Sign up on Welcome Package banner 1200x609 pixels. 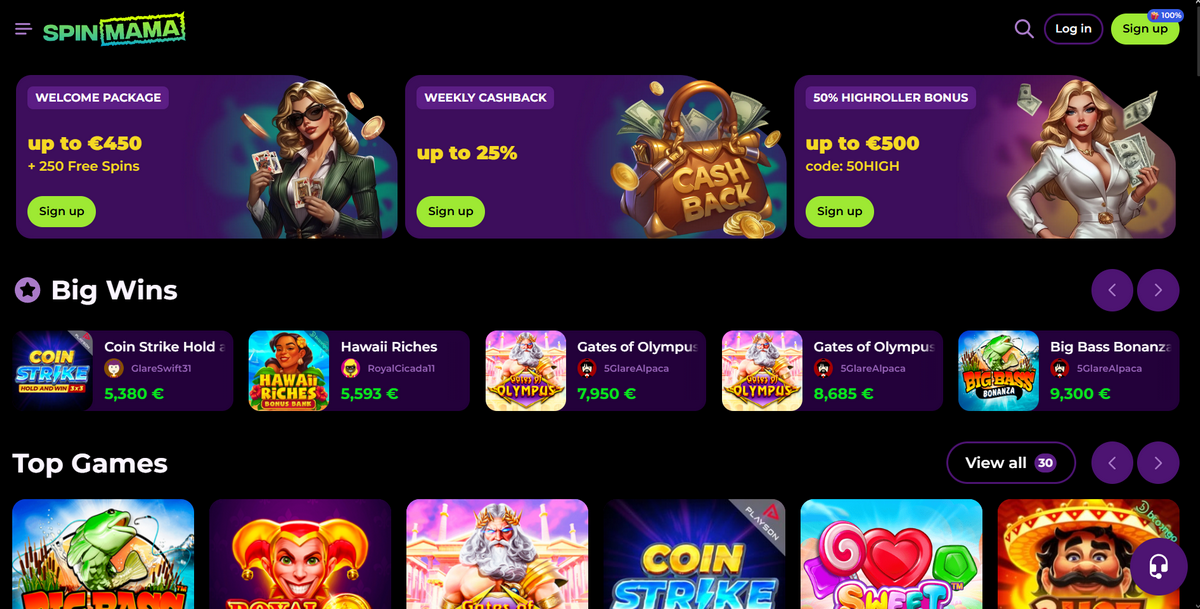click(61, 211)
